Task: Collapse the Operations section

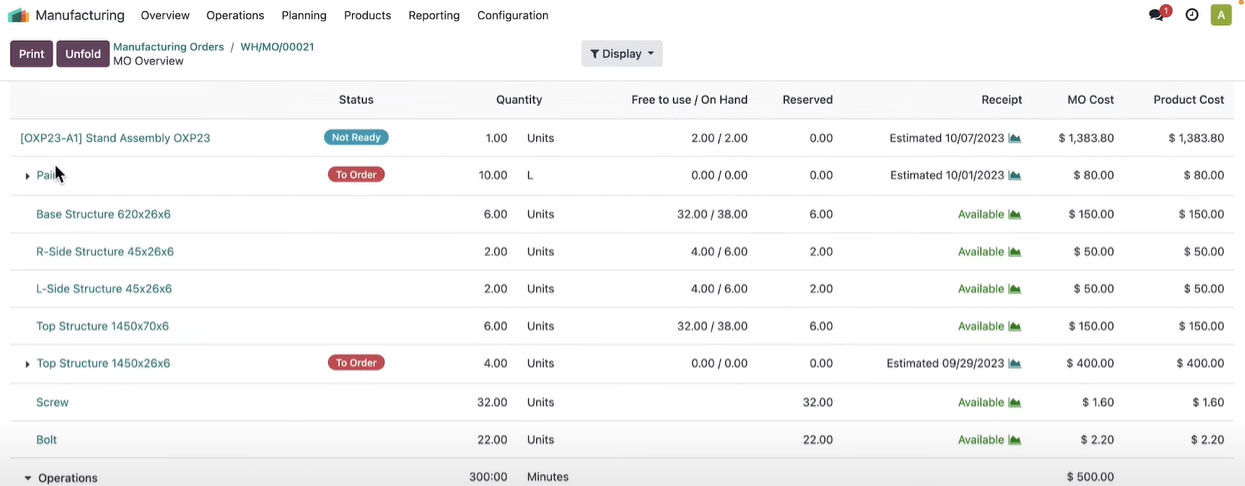Action: click(27, 478)
